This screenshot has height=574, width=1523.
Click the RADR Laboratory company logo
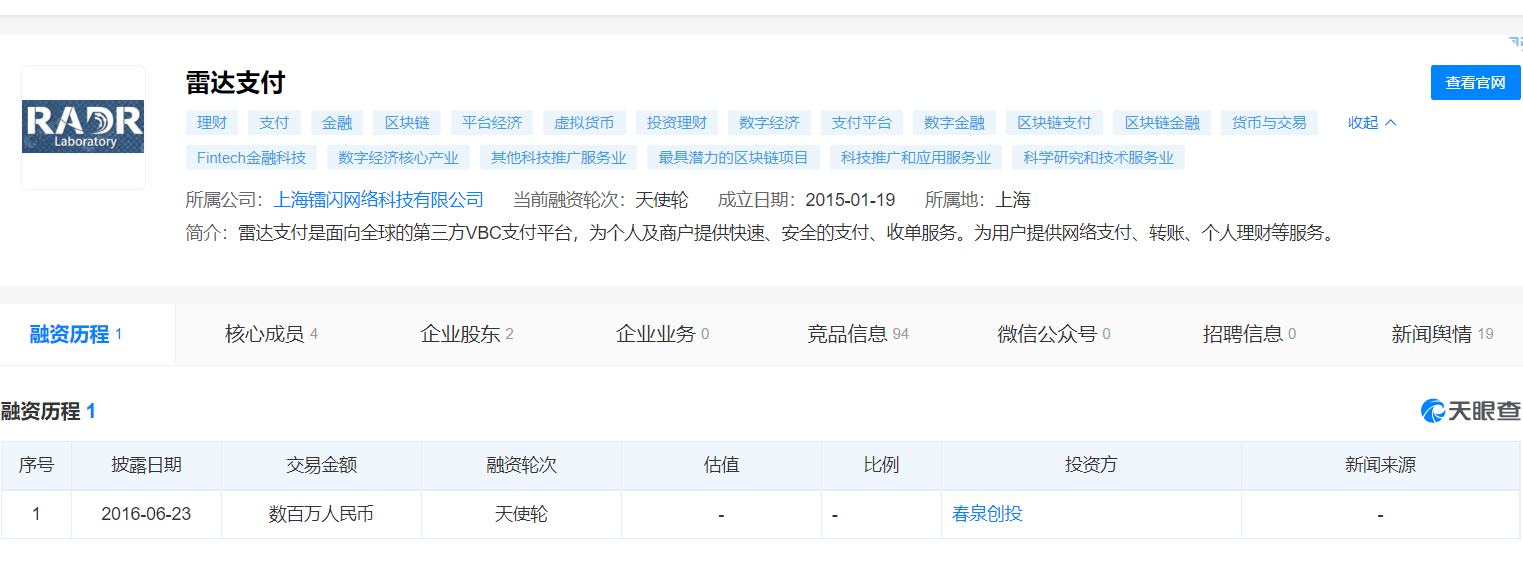[x=83, y=127]
